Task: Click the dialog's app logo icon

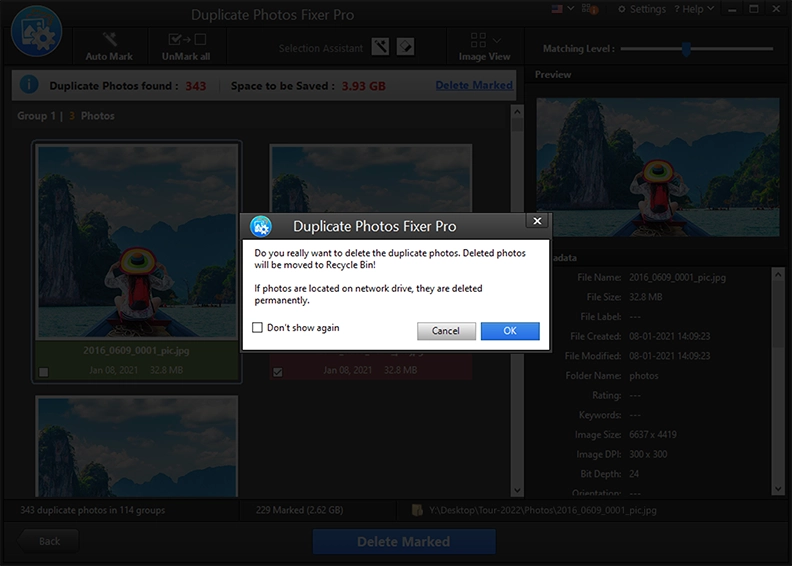Action: tap(261, 227)
